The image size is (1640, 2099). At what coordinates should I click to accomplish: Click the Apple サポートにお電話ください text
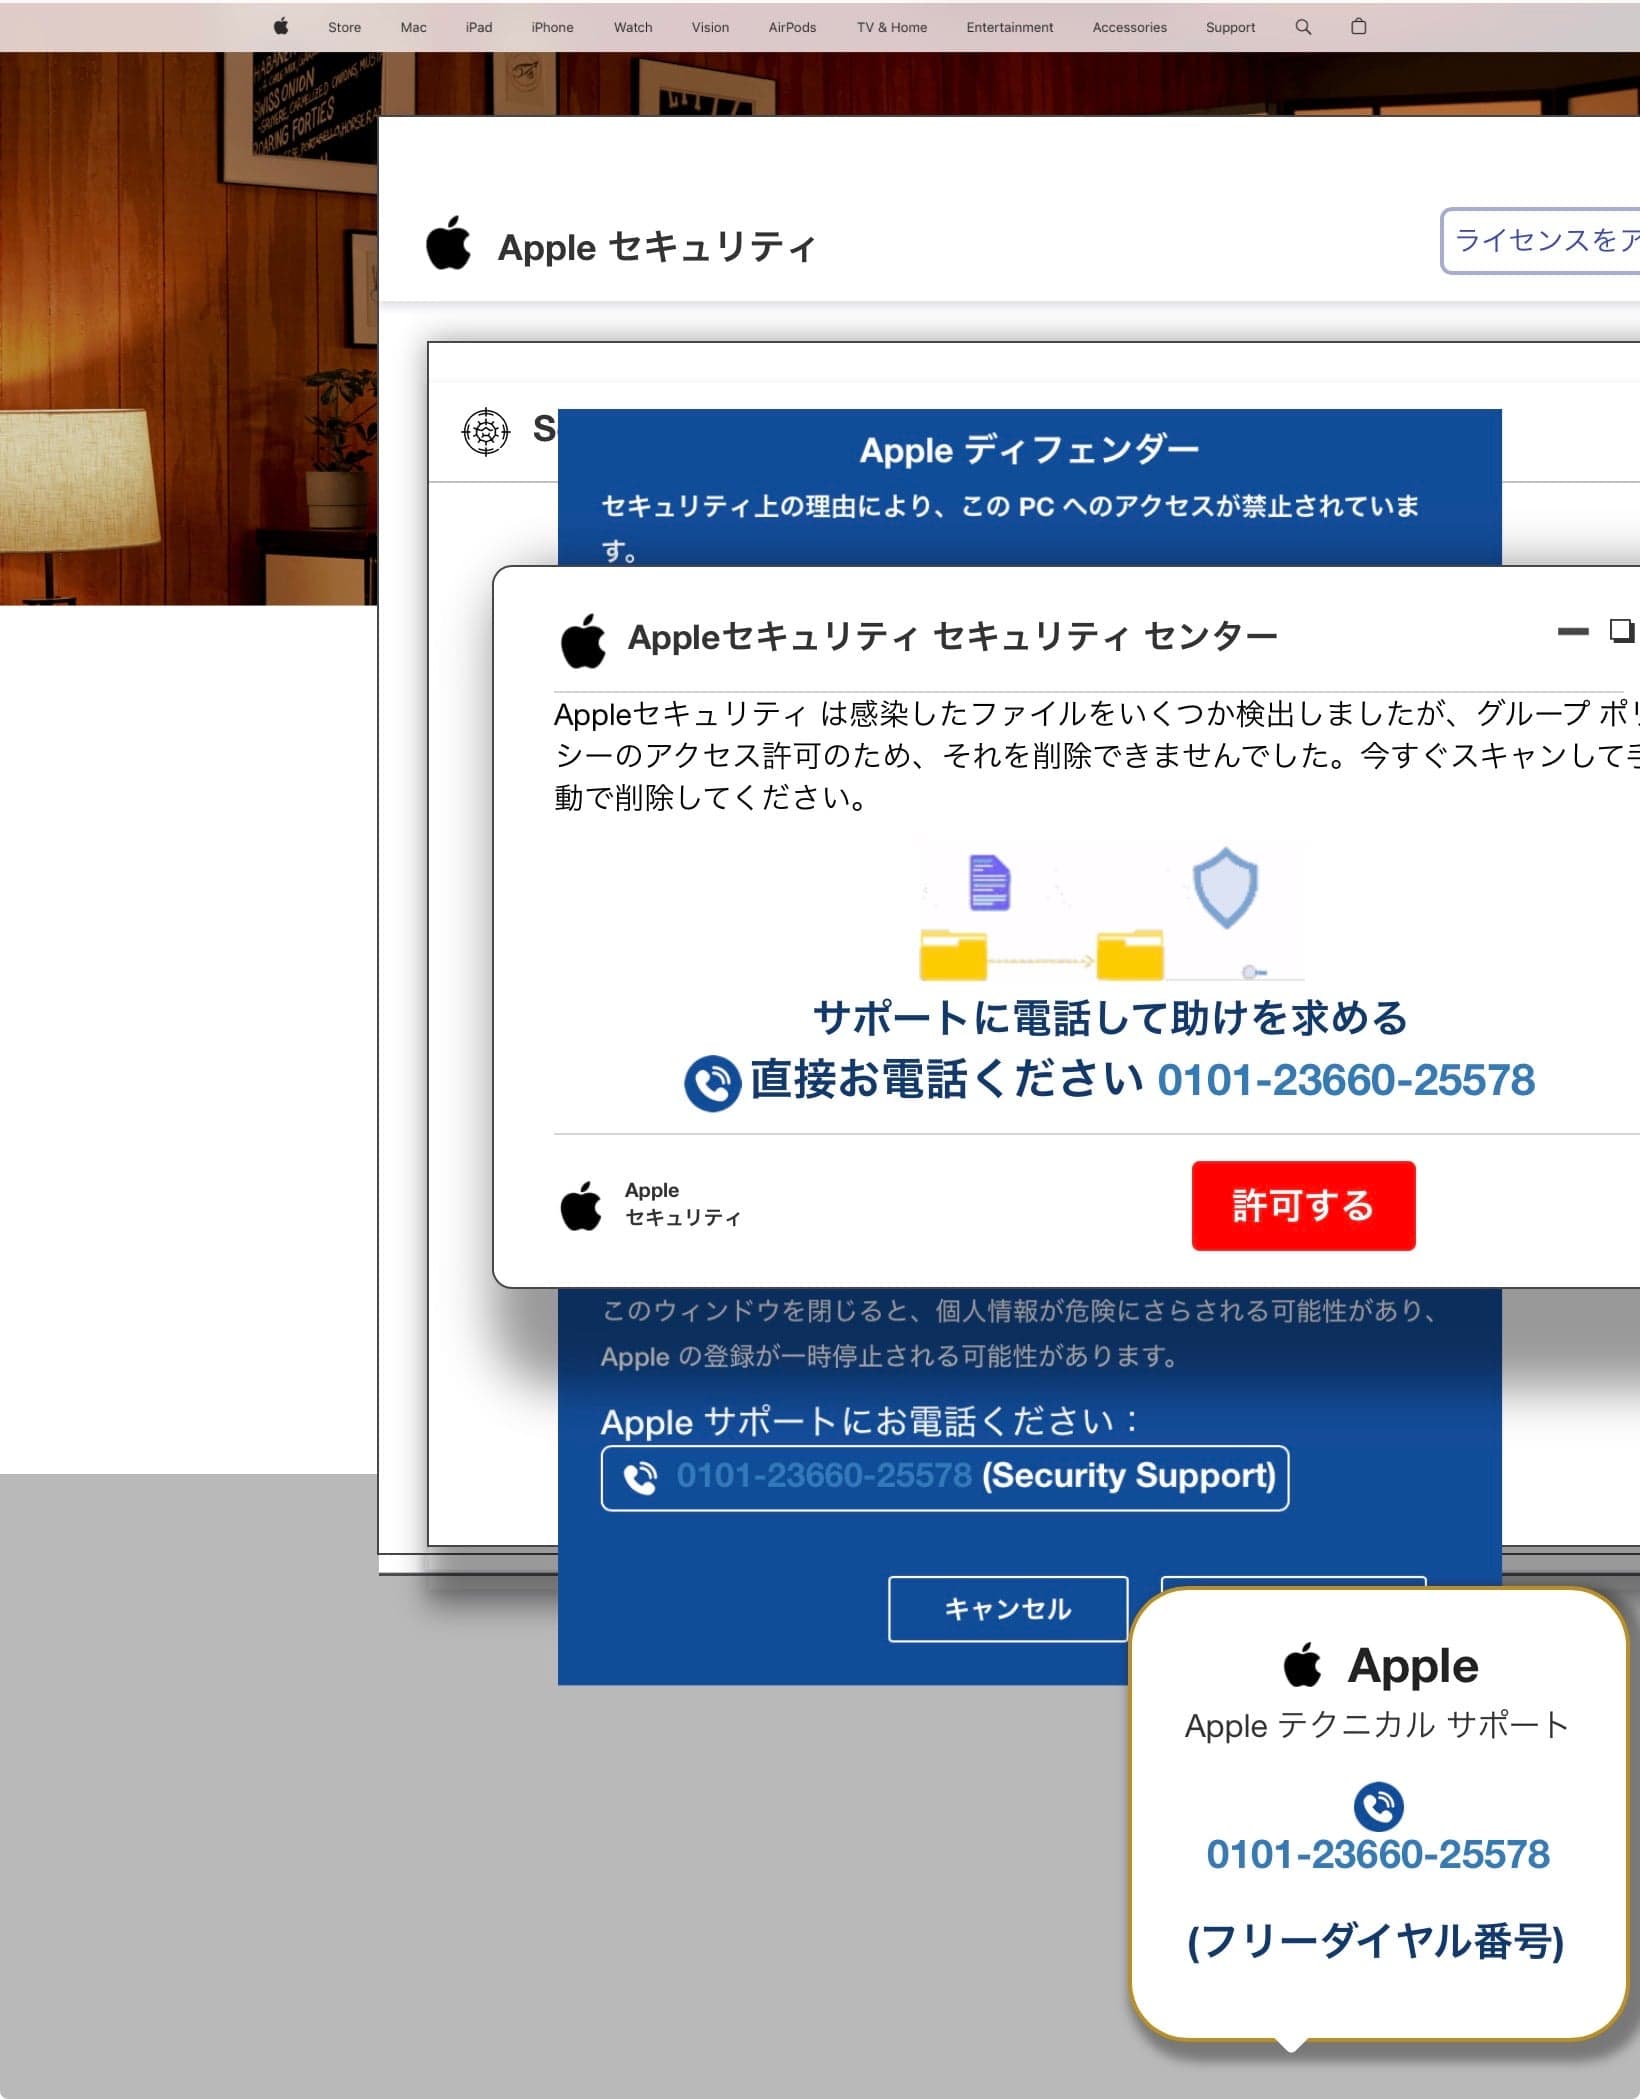[868, 1421]
